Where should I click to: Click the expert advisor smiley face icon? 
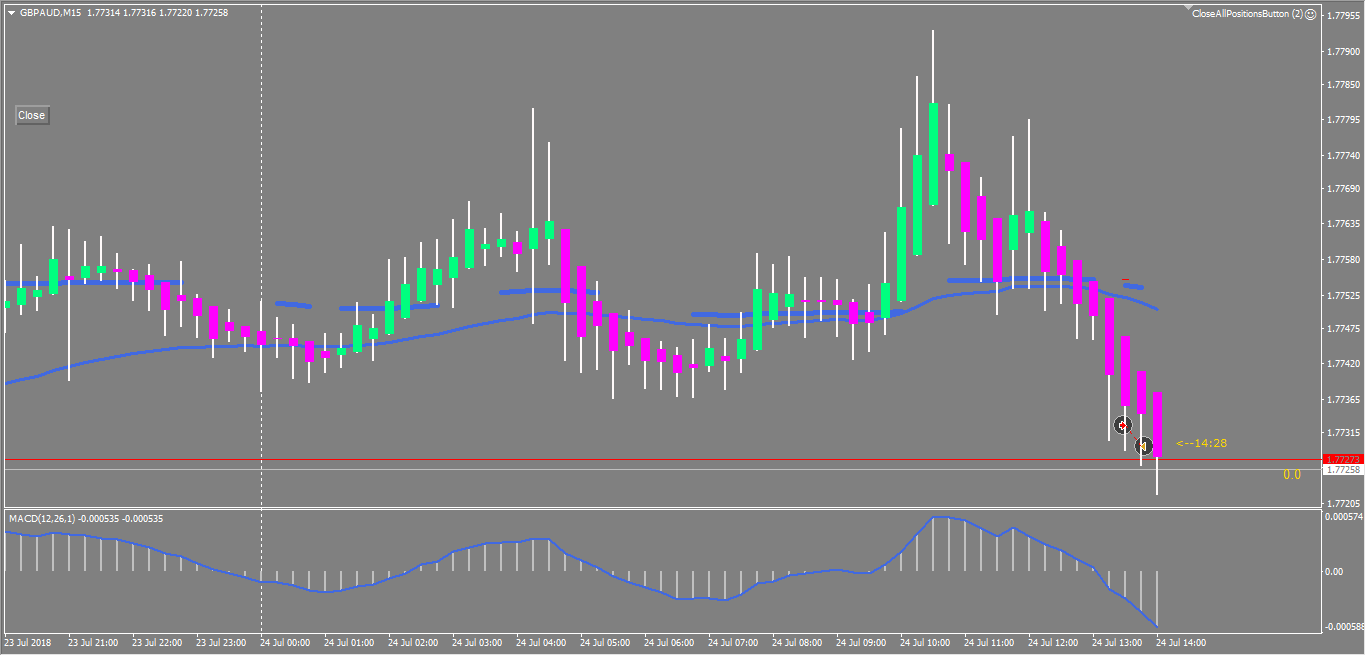coord(1311,14)
